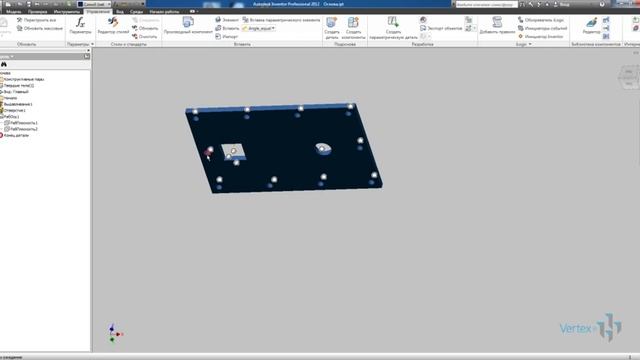The image size is (640, 360).
Task: Click the square cutout on the plate
Action: coord(233,151)
